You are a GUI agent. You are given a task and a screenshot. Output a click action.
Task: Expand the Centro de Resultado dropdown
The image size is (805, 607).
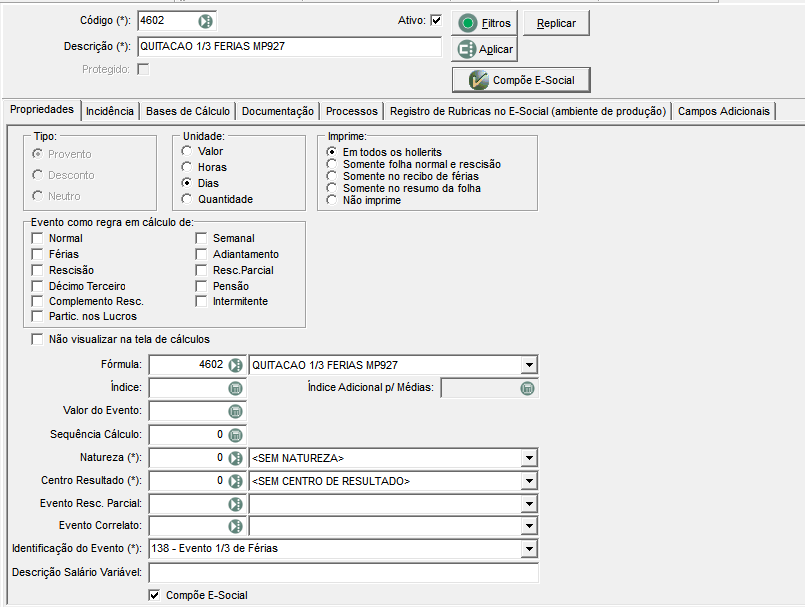pos(529,481)
